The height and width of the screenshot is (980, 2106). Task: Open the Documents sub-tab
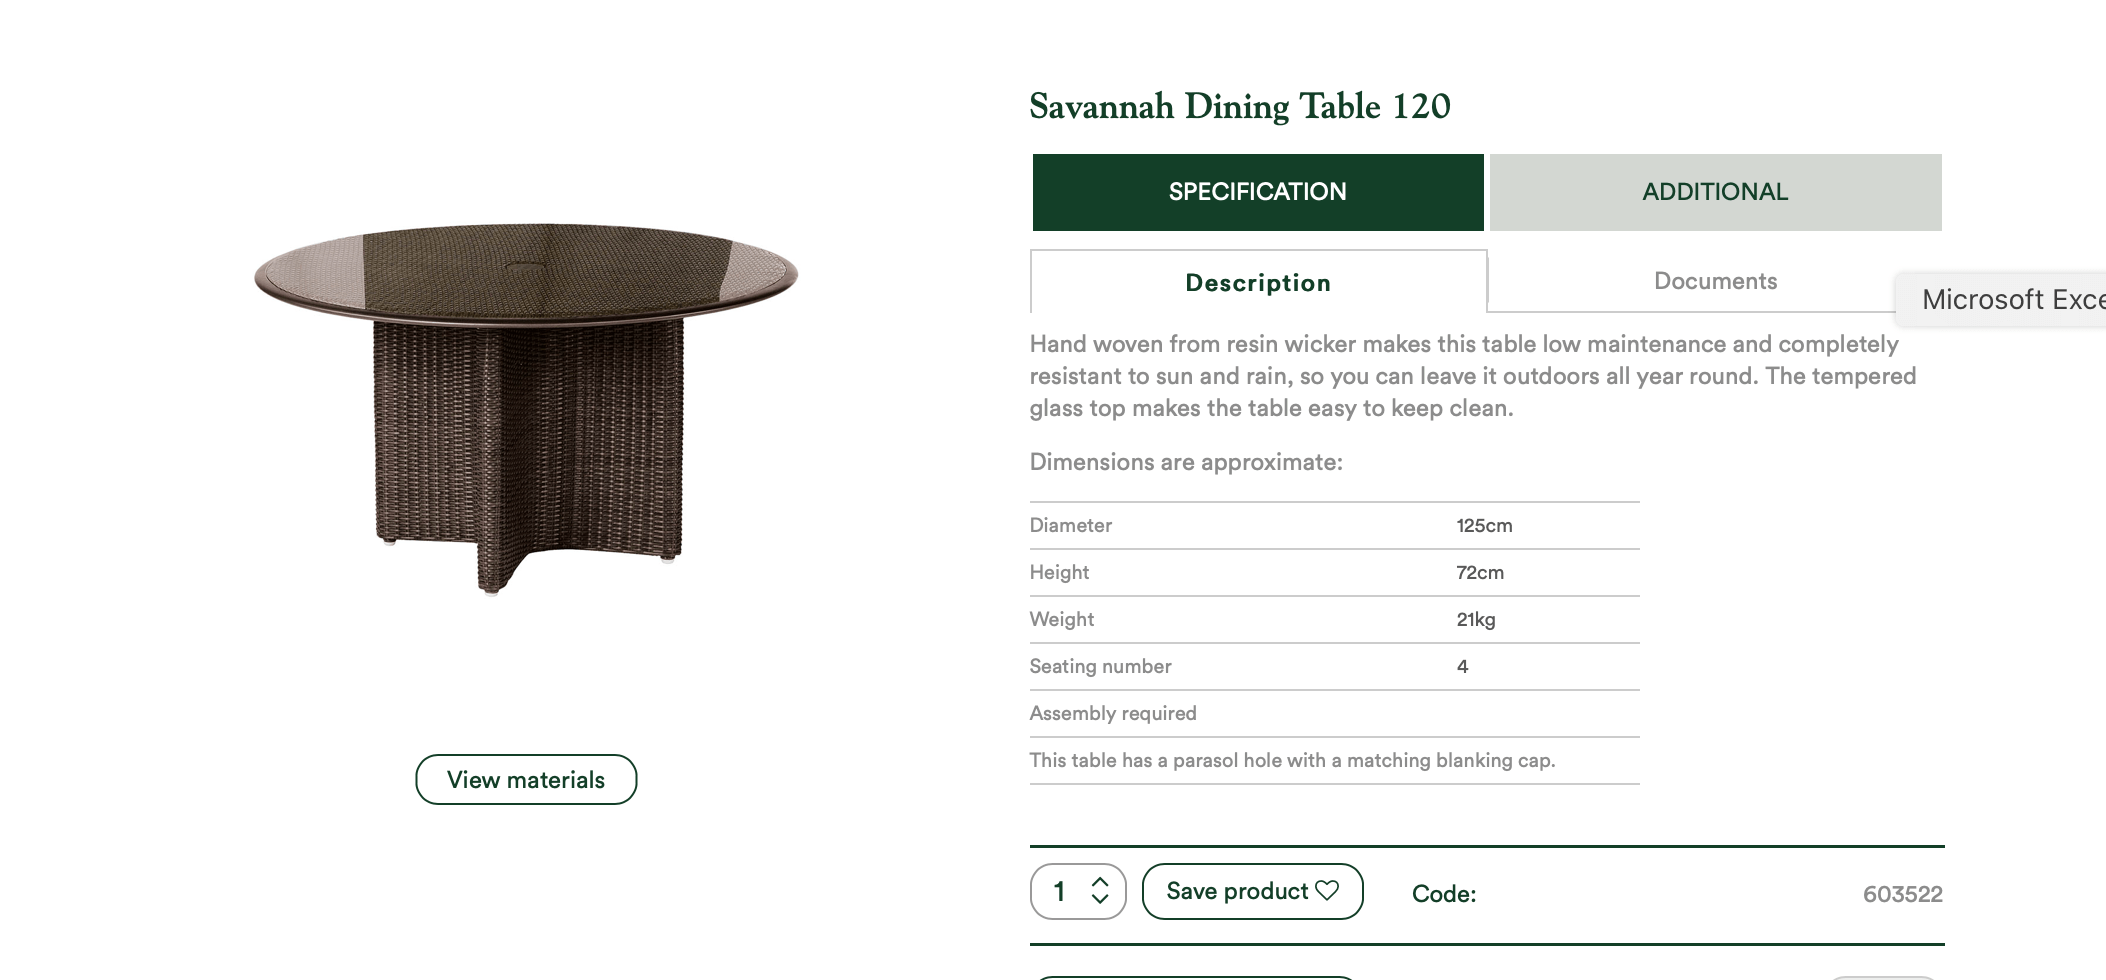pos(1716,281)
